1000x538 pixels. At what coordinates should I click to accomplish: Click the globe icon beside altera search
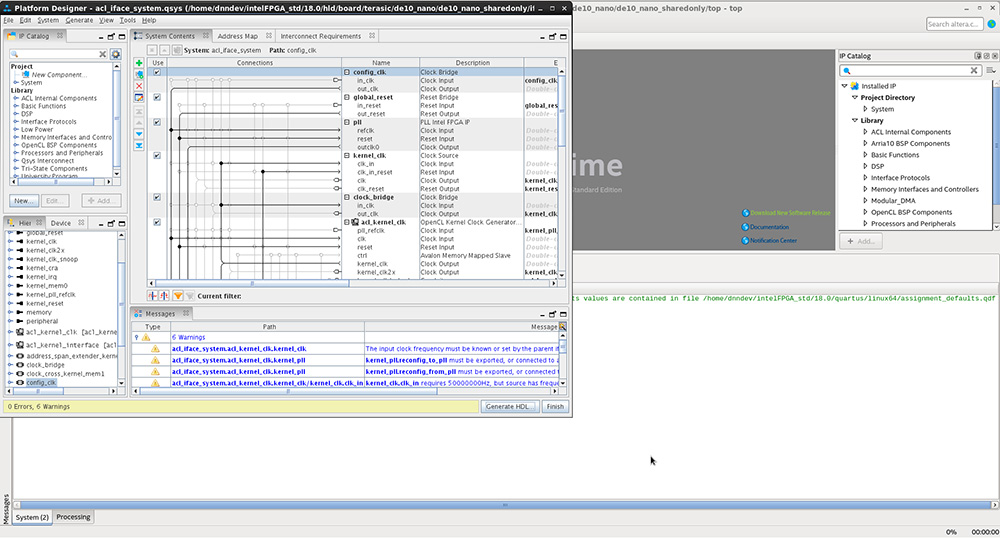pyautogui.click(x=991, y=24)
